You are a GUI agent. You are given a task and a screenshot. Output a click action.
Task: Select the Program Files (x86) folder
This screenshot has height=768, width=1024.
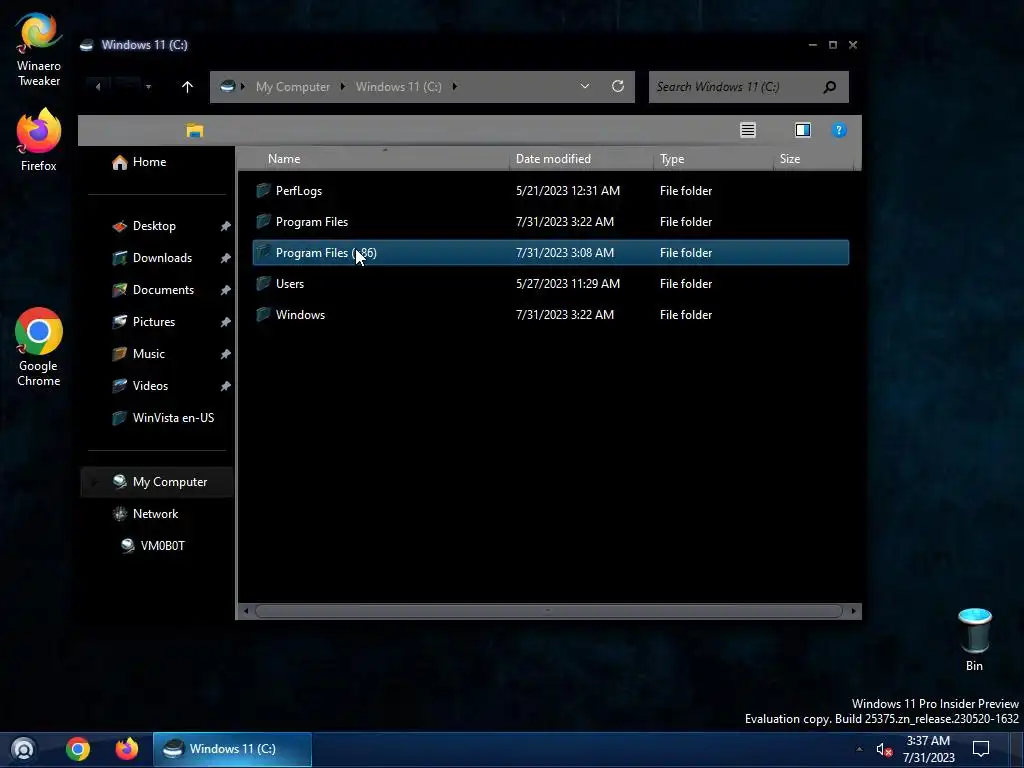click(551, 253)
